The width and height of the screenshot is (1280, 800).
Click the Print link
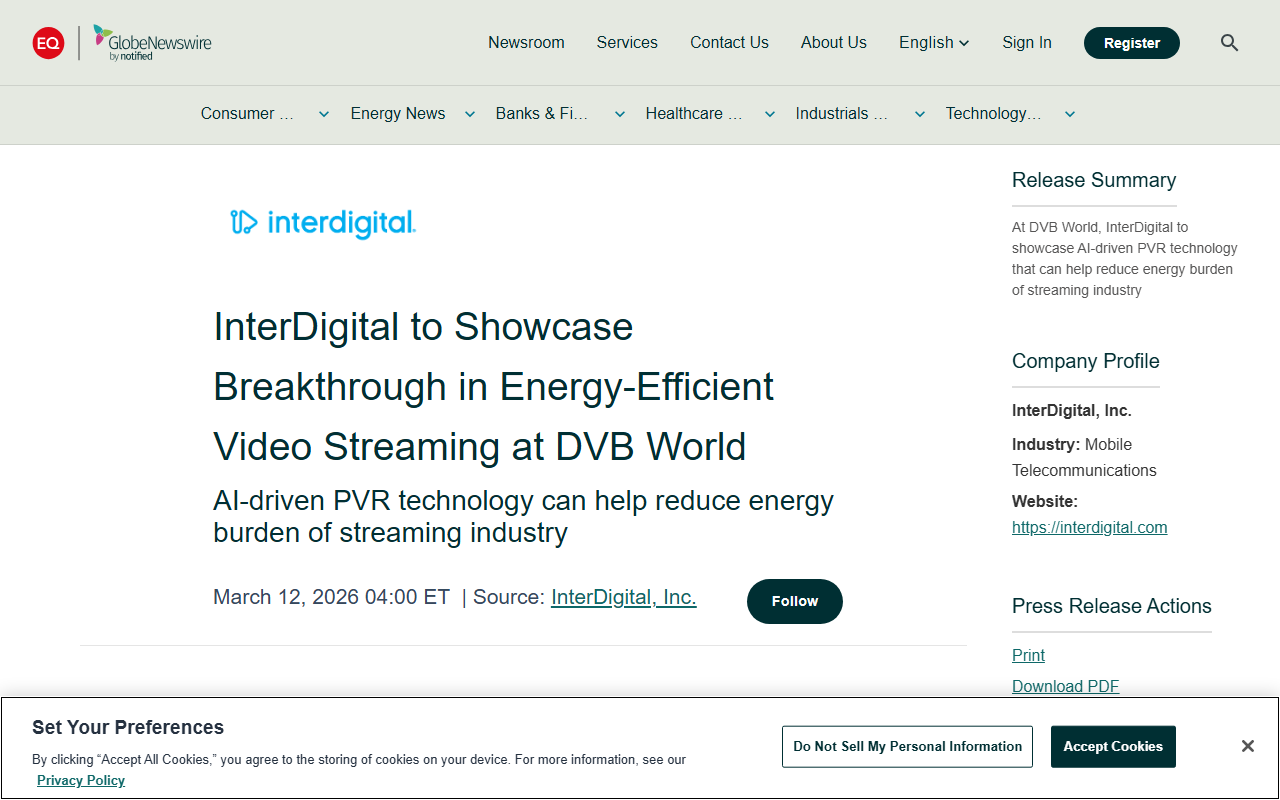1028,655
